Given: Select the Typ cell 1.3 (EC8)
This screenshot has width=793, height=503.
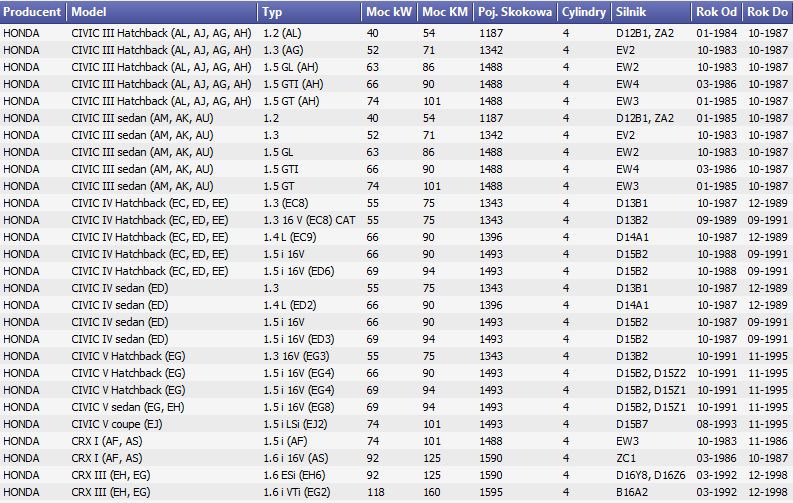Looking at the screenshot, I should (x=286, y=203).
